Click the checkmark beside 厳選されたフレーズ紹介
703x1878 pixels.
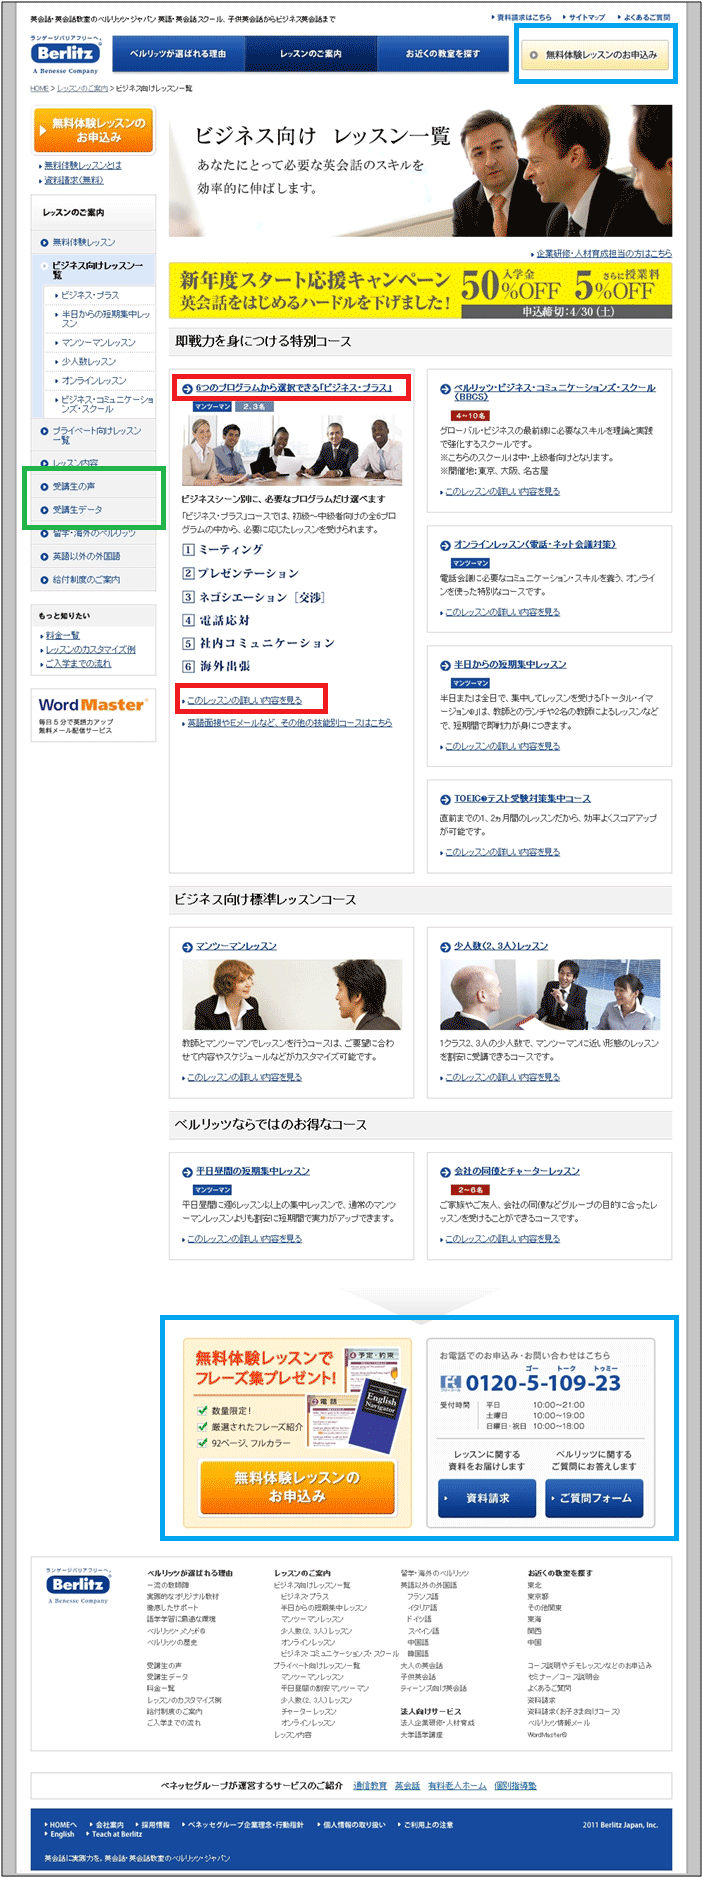click(x=202, y=1427)
